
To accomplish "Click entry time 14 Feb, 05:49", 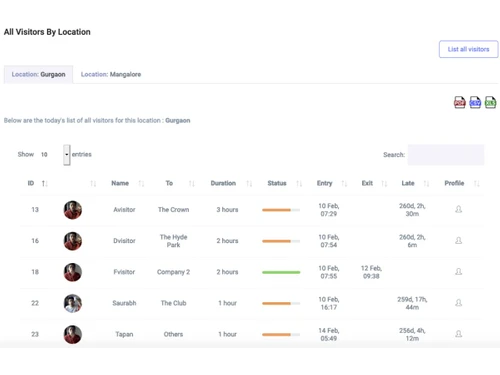I will (329, 334).
